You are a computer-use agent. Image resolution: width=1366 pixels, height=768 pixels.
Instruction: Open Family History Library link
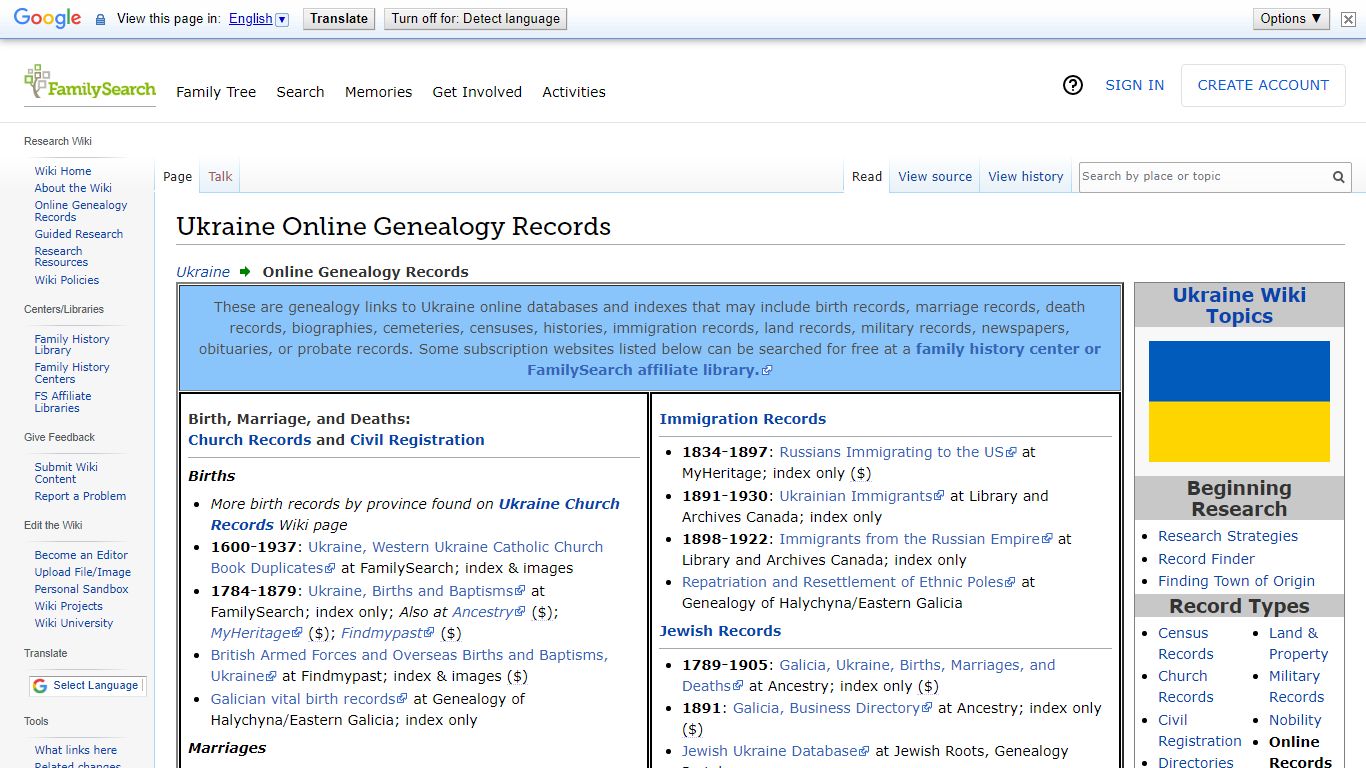click(72, 345)
